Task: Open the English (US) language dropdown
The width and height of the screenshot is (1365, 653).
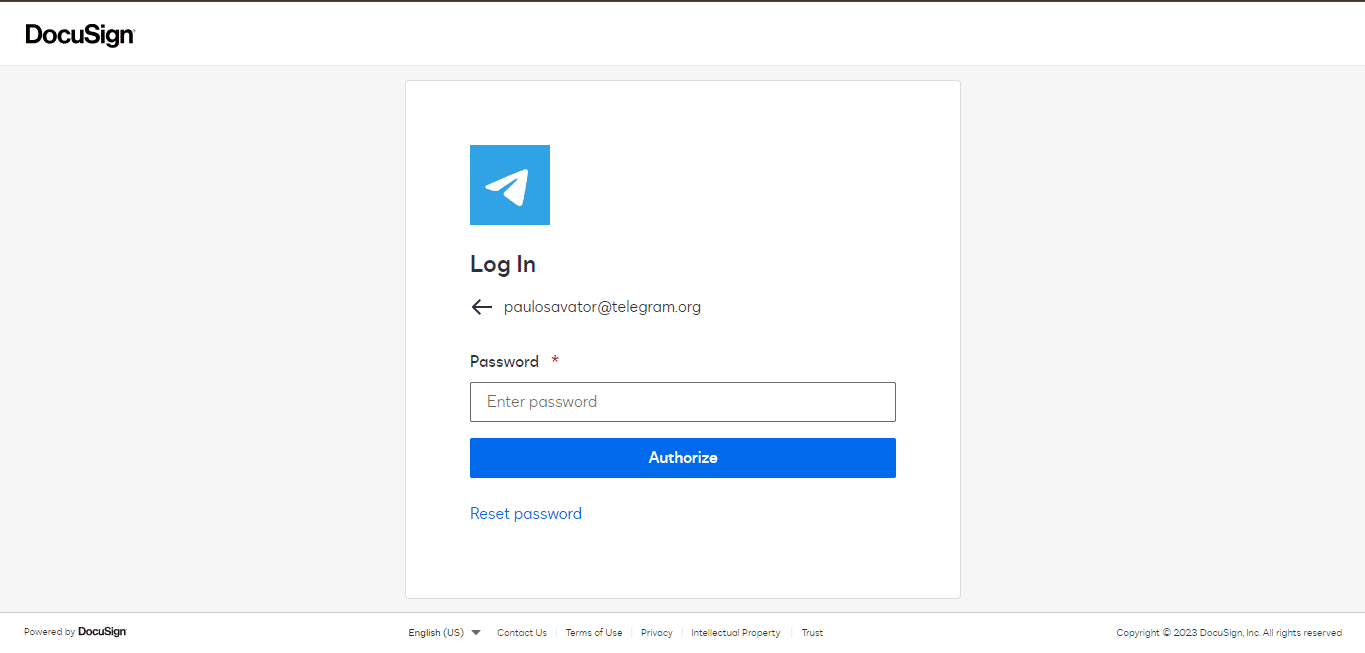Action: tap(445, 633)
